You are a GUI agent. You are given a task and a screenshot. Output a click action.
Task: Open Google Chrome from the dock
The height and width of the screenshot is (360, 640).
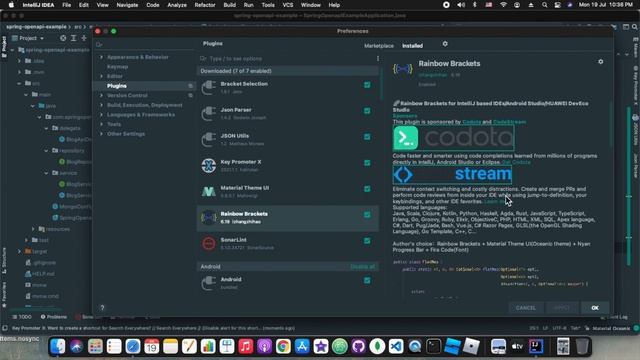point(283,347)
